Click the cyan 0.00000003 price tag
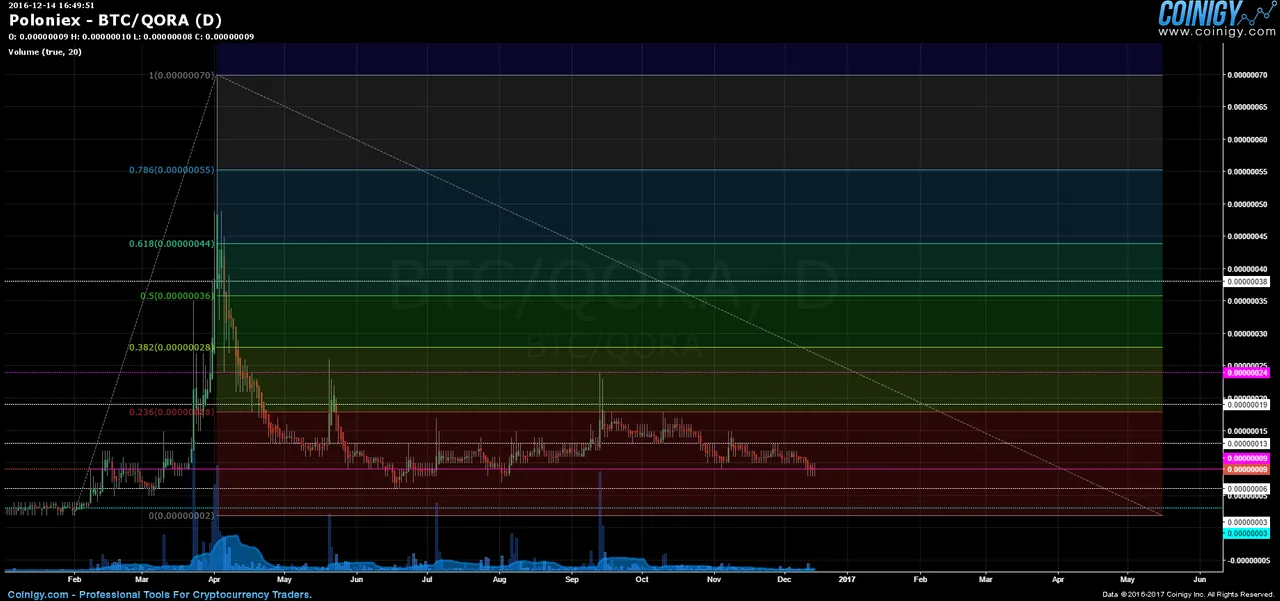This screenshot has height=601, width=1280. (1248, 533)
